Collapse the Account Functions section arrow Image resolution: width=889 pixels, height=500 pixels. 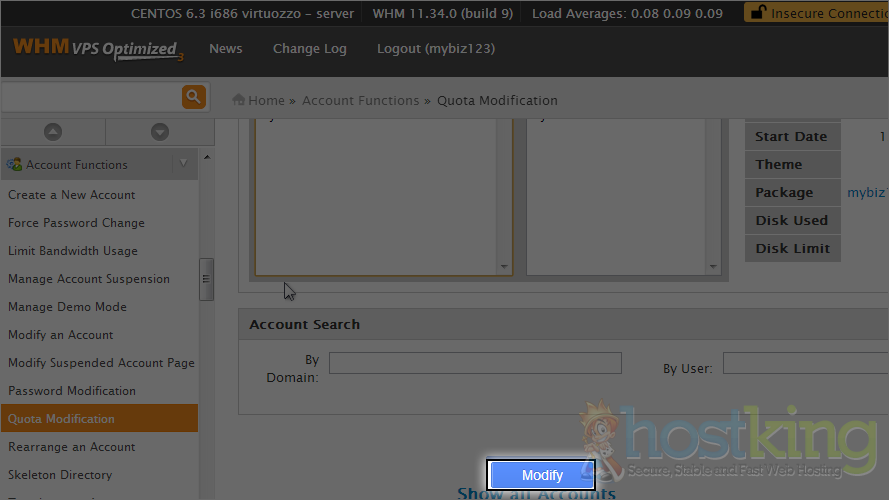click(183, 164)
